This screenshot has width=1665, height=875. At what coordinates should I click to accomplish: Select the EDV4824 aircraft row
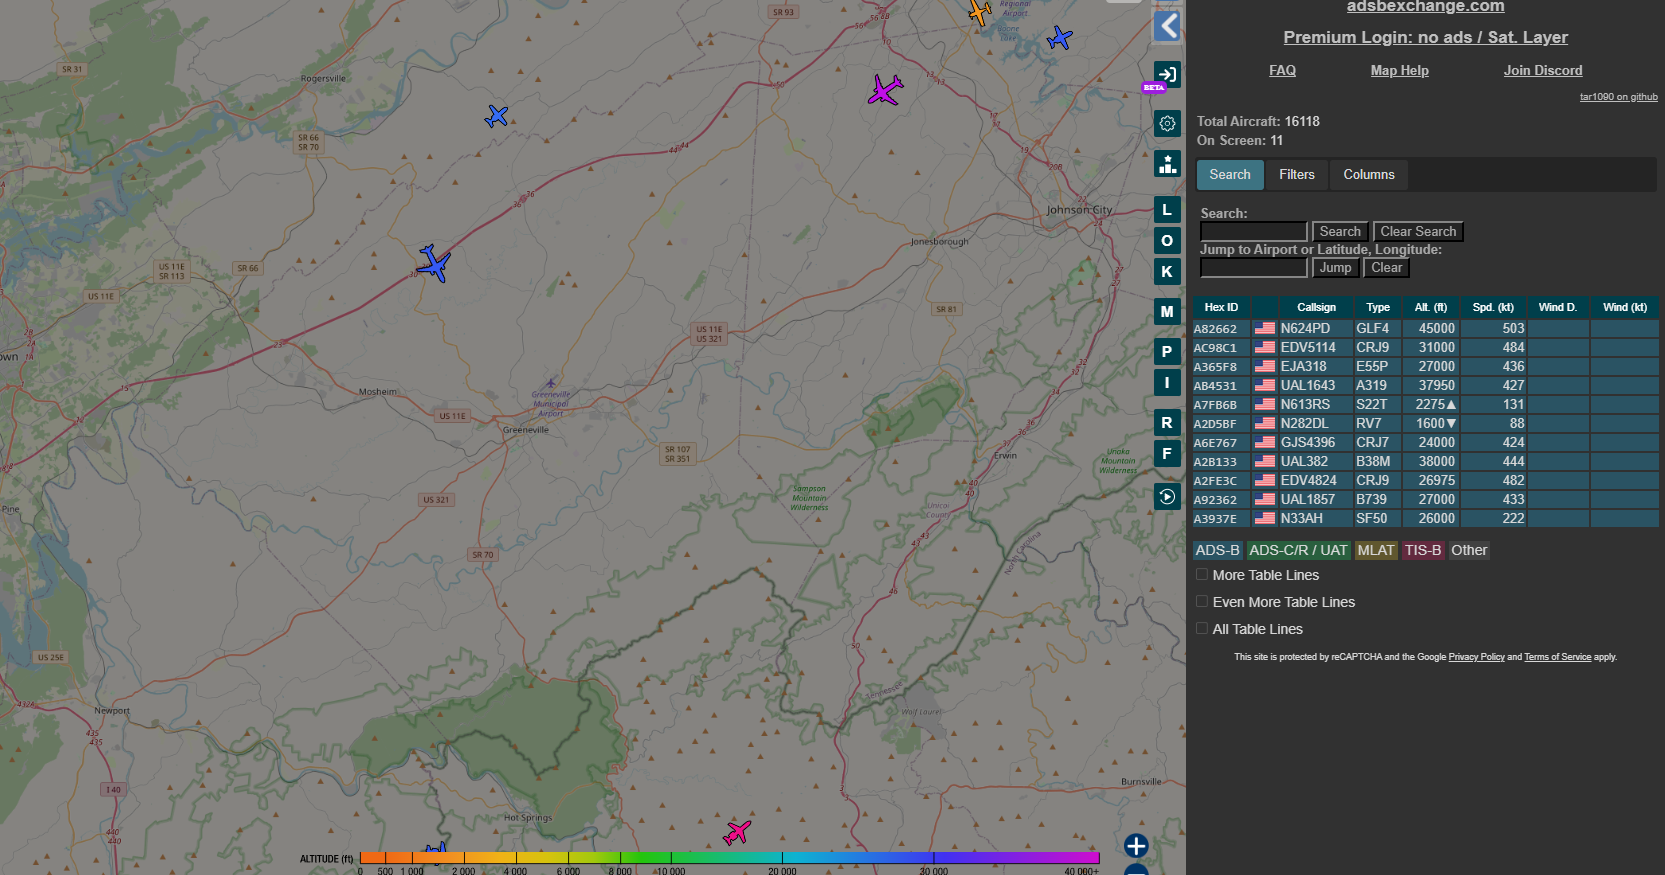(1426, 481)
